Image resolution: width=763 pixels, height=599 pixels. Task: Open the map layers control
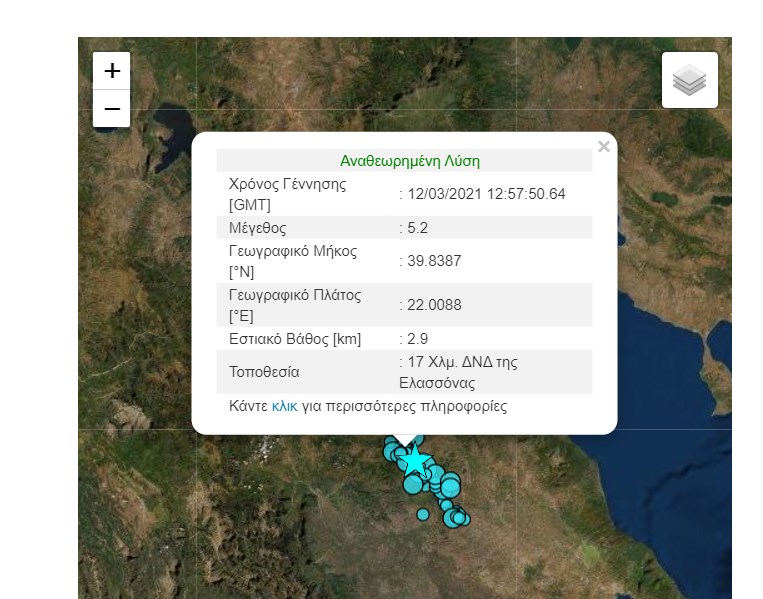pos(690,80)
